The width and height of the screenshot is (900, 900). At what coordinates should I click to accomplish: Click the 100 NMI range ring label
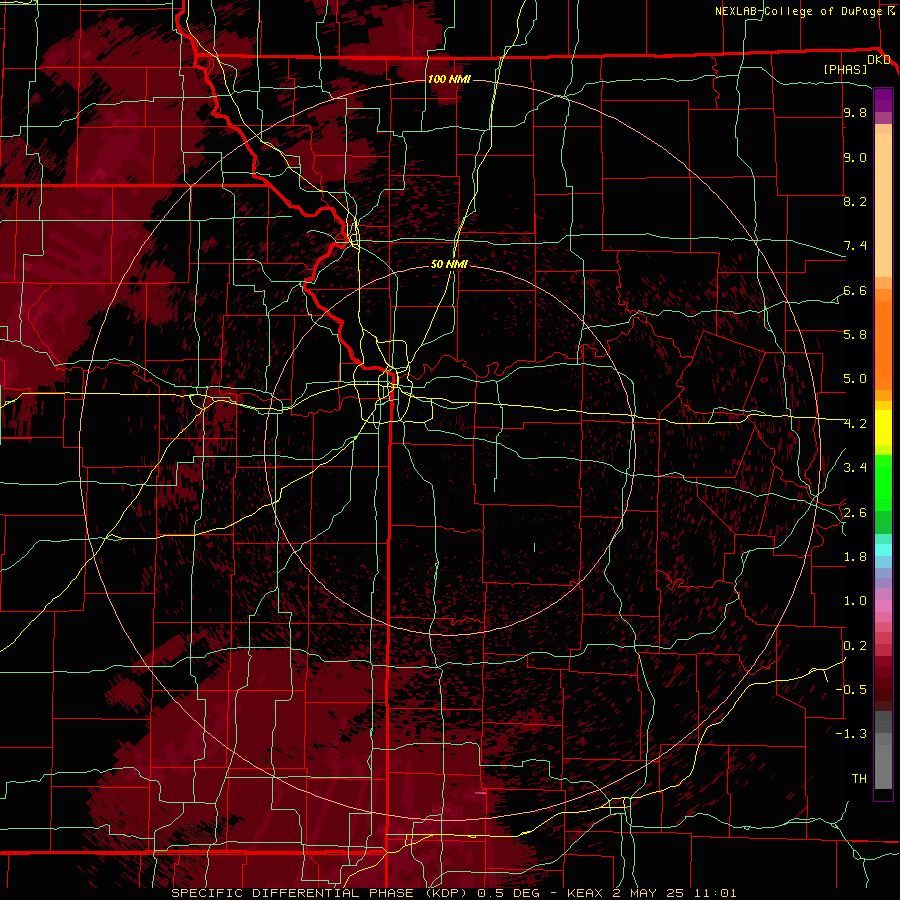click(x=449, y=79)
